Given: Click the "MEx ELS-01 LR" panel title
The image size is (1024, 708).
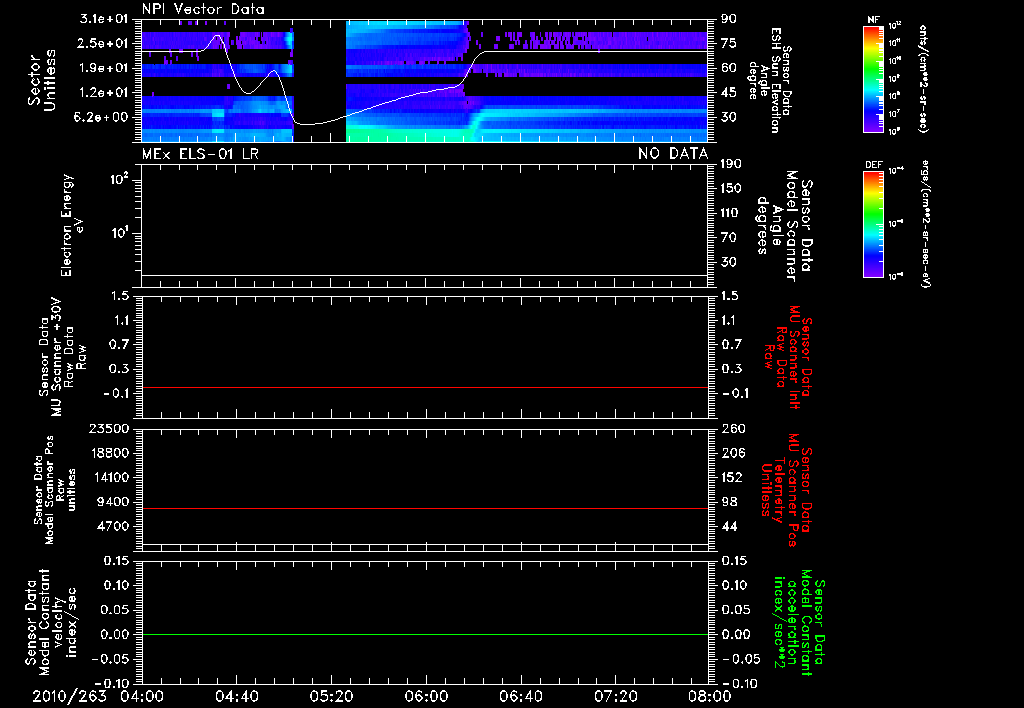Looking at the screenshot, I should [x=200, y=153].
